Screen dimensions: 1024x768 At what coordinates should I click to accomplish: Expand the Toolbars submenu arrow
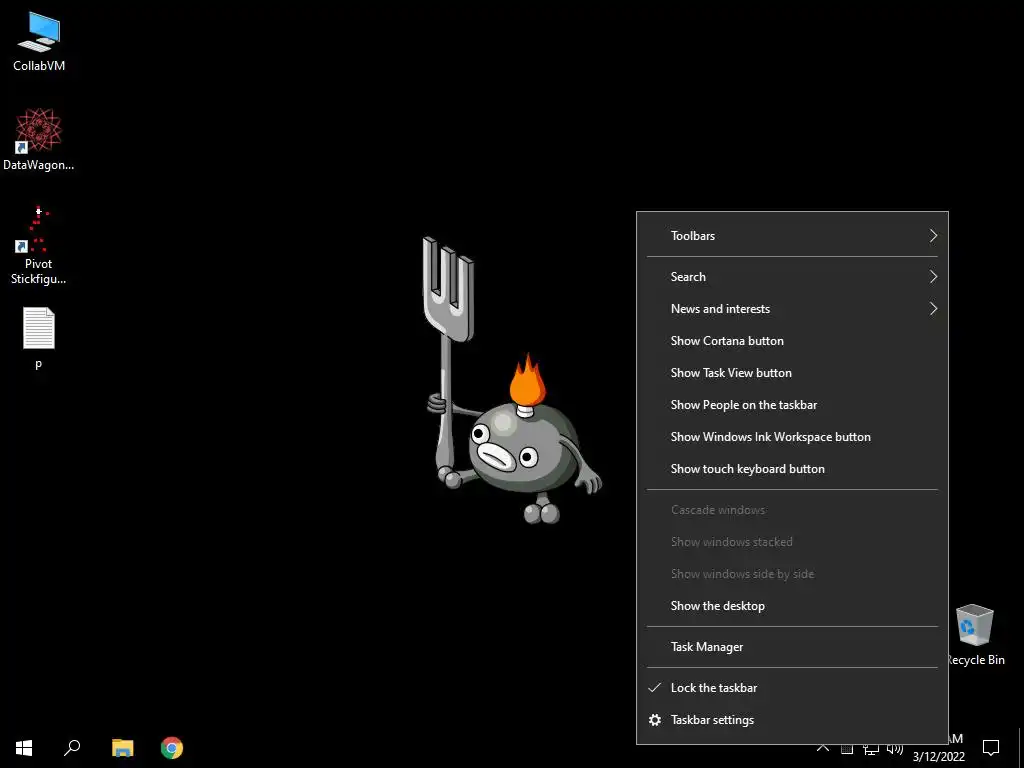point(933,236)
